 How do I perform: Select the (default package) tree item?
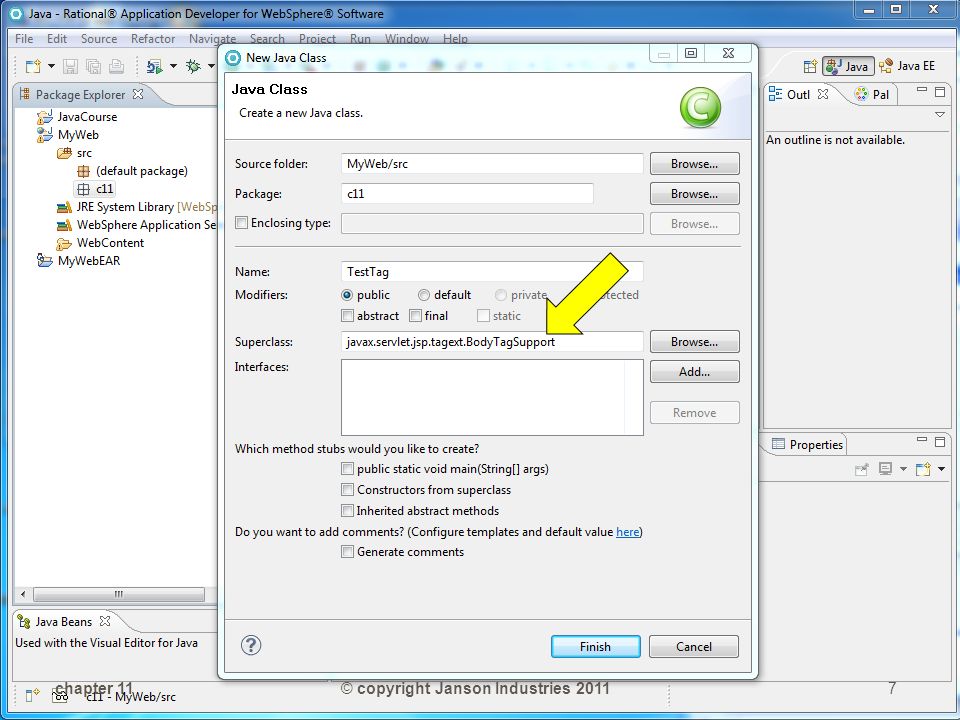coord(132,171)
